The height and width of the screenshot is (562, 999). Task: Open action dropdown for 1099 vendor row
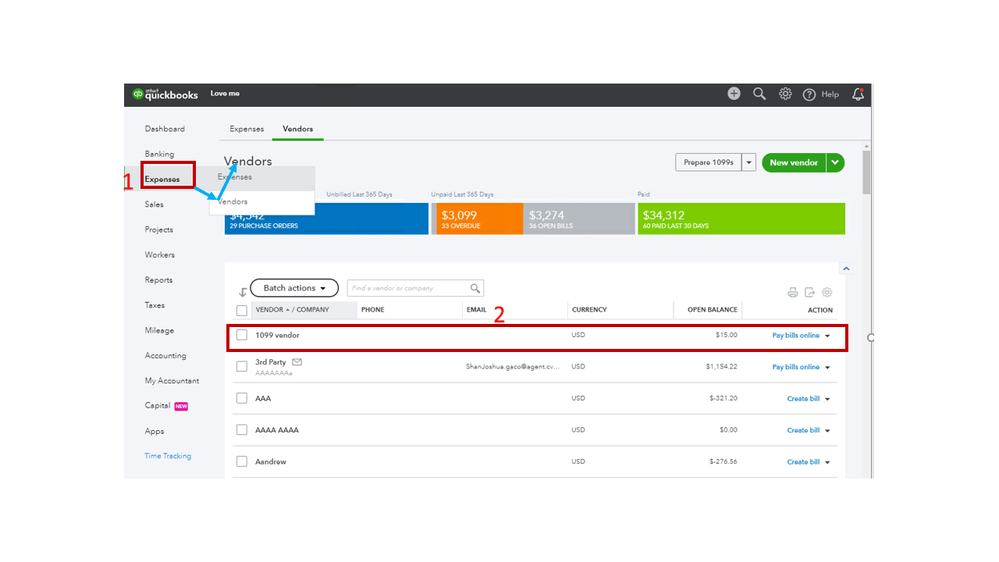pos(828,336)
